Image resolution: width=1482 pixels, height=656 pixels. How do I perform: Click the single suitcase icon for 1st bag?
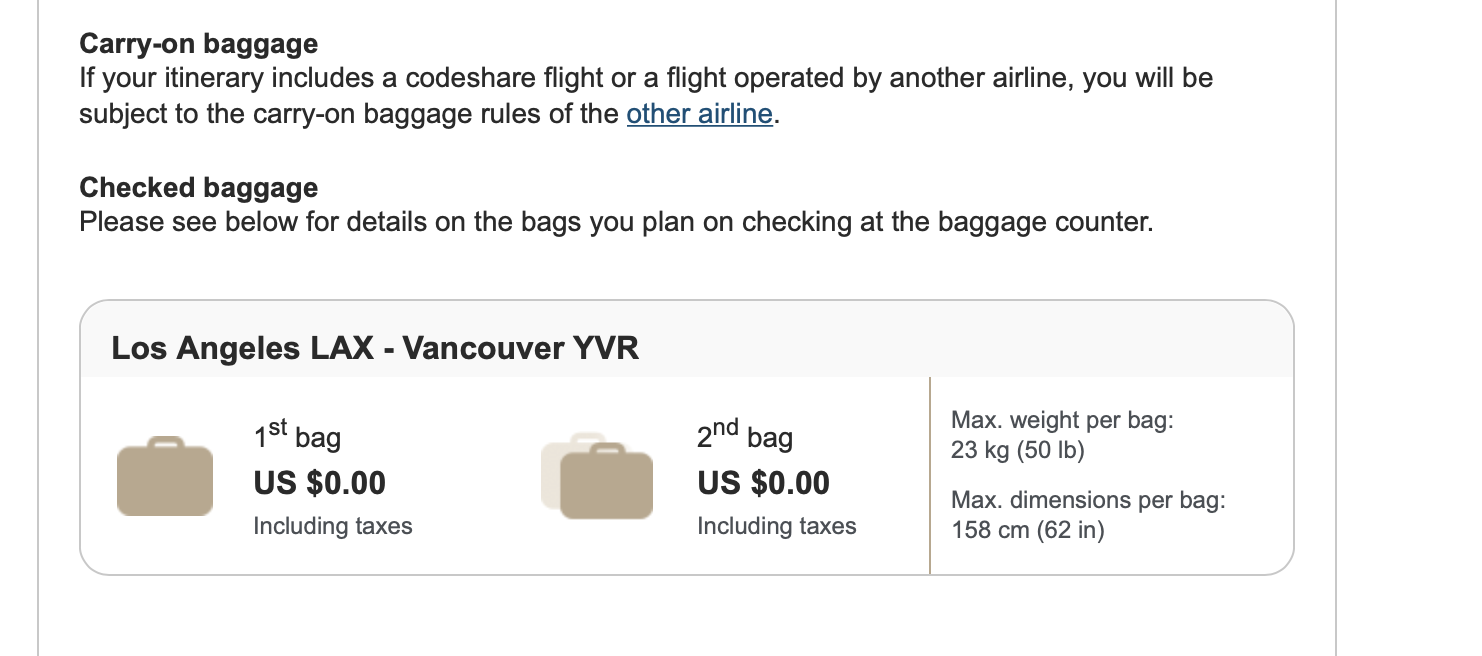coord(165,476)
